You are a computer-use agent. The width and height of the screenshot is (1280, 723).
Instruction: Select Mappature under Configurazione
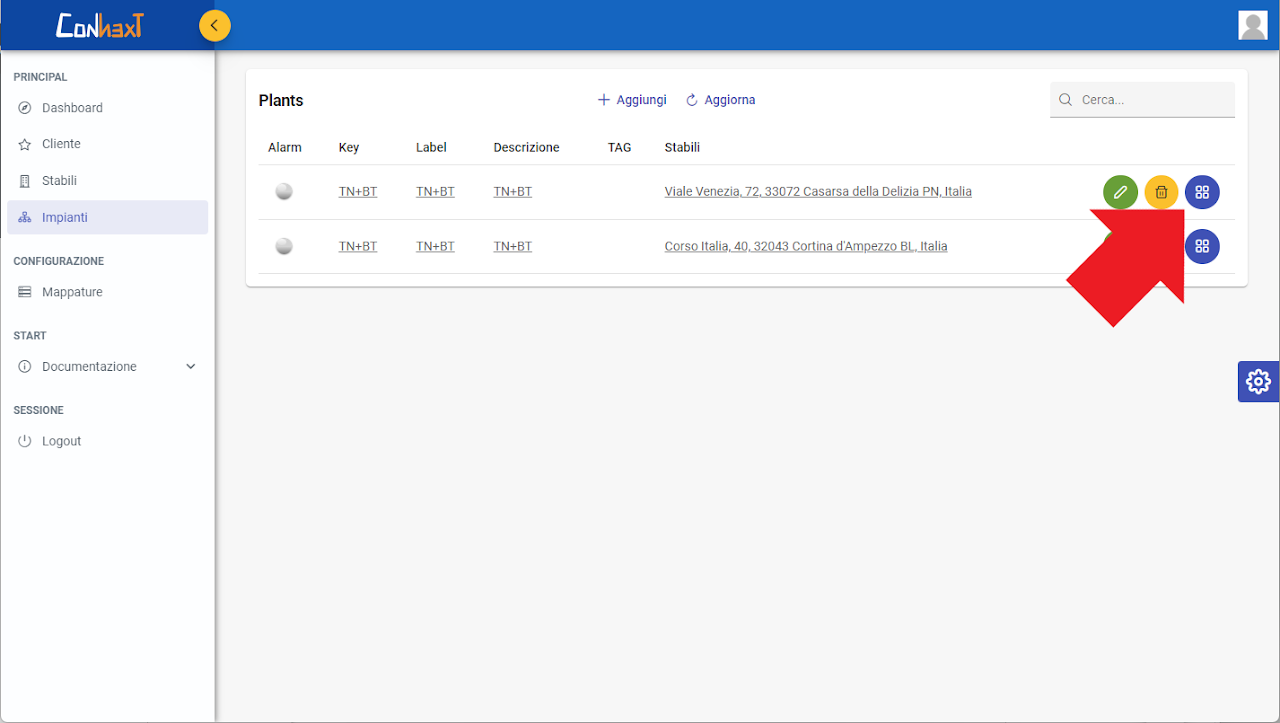(72, 292)
